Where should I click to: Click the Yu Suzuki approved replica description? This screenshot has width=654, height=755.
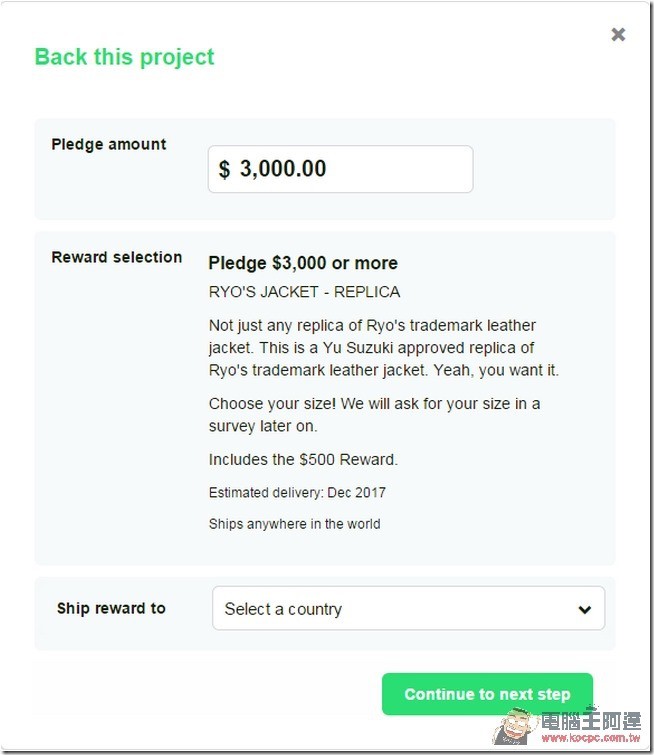pyautogui.click(x=384, y=348)
